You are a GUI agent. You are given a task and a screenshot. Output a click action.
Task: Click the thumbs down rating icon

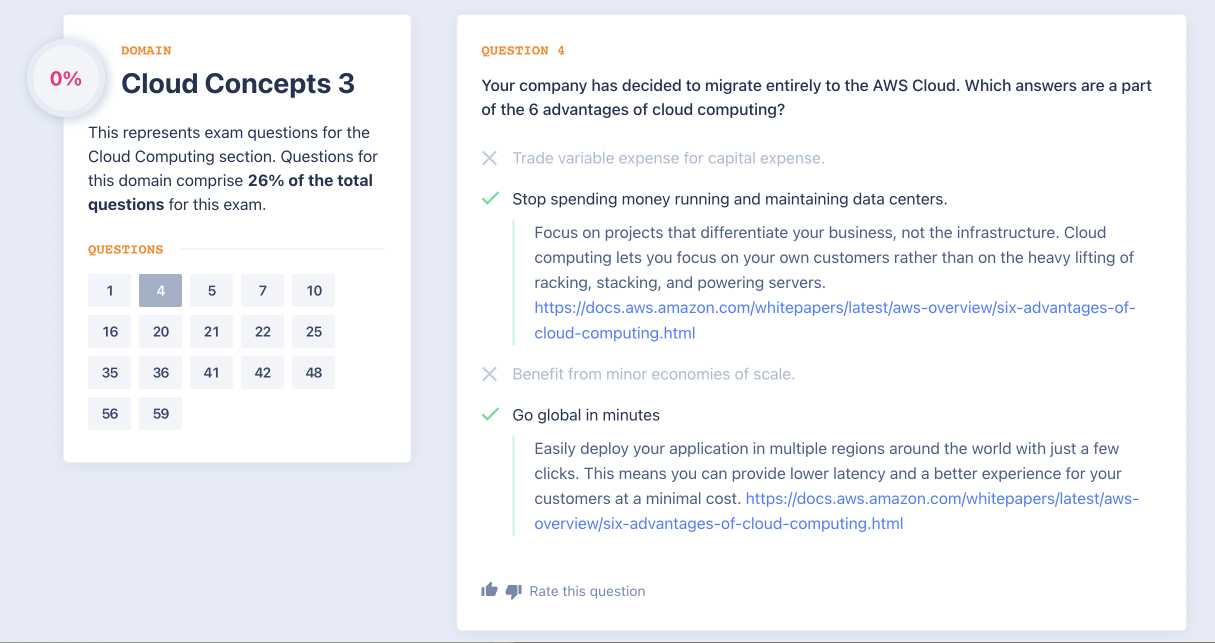pyautogui.click(x=513, y=591)
